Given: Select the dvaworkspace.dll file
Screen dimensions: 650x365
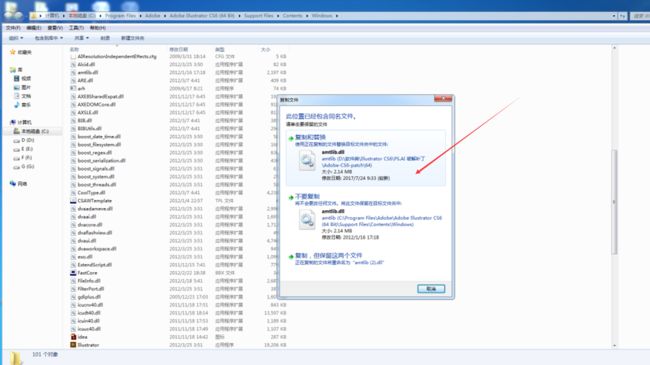Looking at the screenshot, I should click(x=97, y=249).
